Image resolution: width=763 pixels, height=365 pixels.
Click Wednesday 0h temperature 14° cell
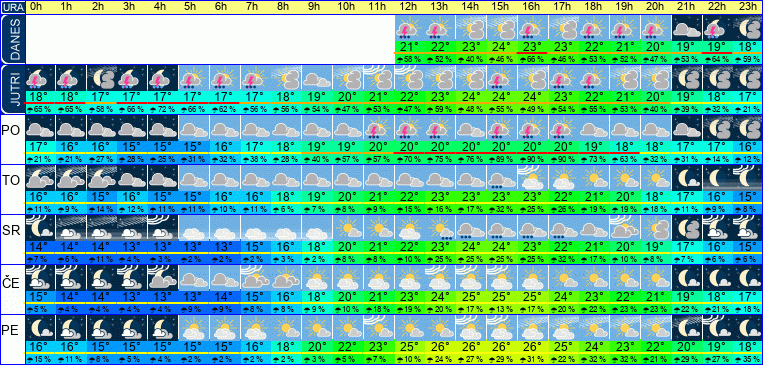(x=40, y=247)
